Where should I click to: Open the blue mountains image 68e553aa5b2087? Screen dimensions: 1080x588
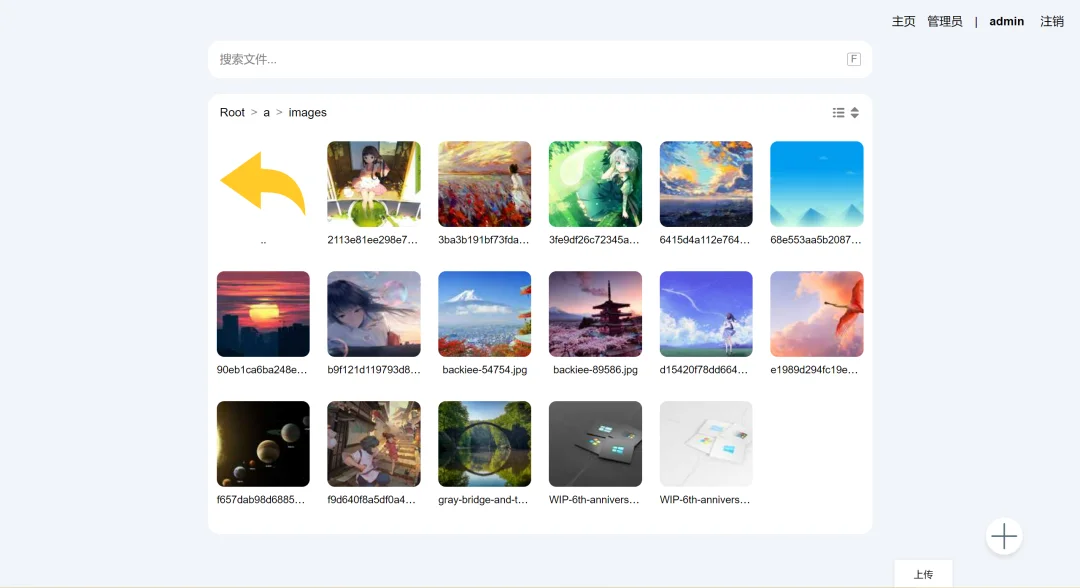click(x=816, y=184)
